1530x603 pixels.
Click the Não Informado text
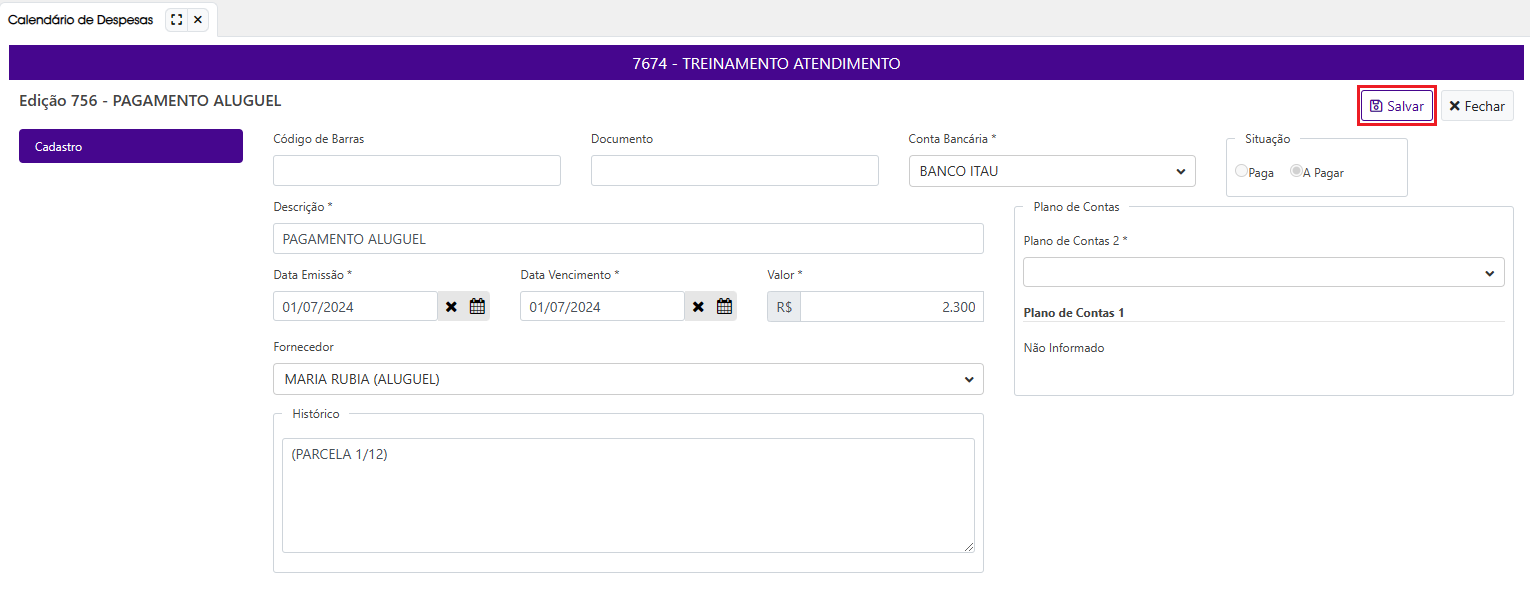point(1064,348)
